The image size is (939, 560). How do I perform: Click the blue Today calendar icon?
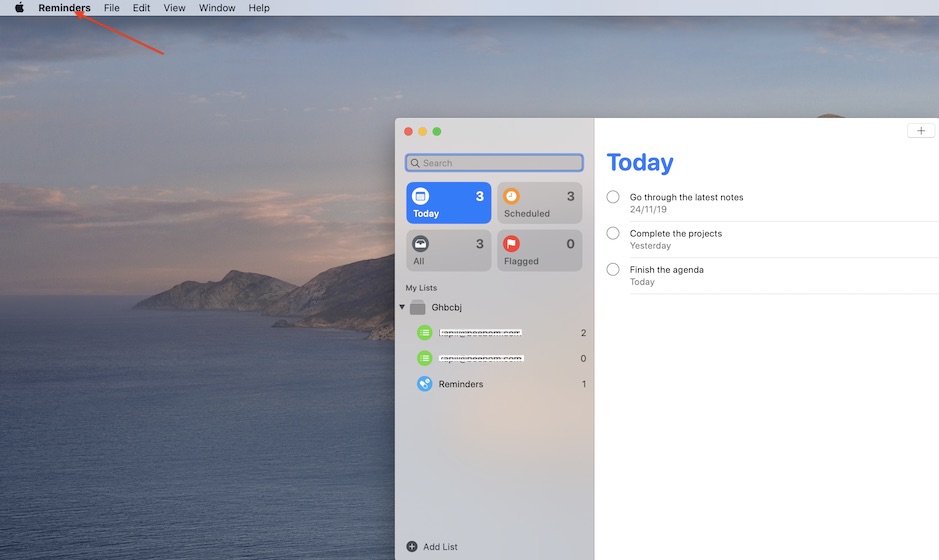(420, 196)
